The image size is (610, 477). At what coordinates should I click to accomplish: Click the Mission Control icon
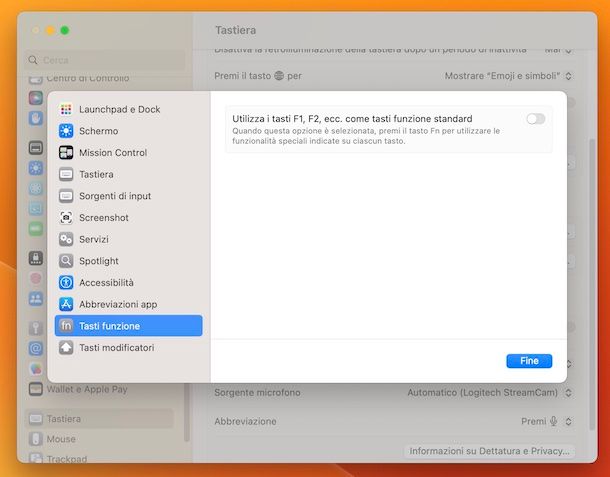66,153
